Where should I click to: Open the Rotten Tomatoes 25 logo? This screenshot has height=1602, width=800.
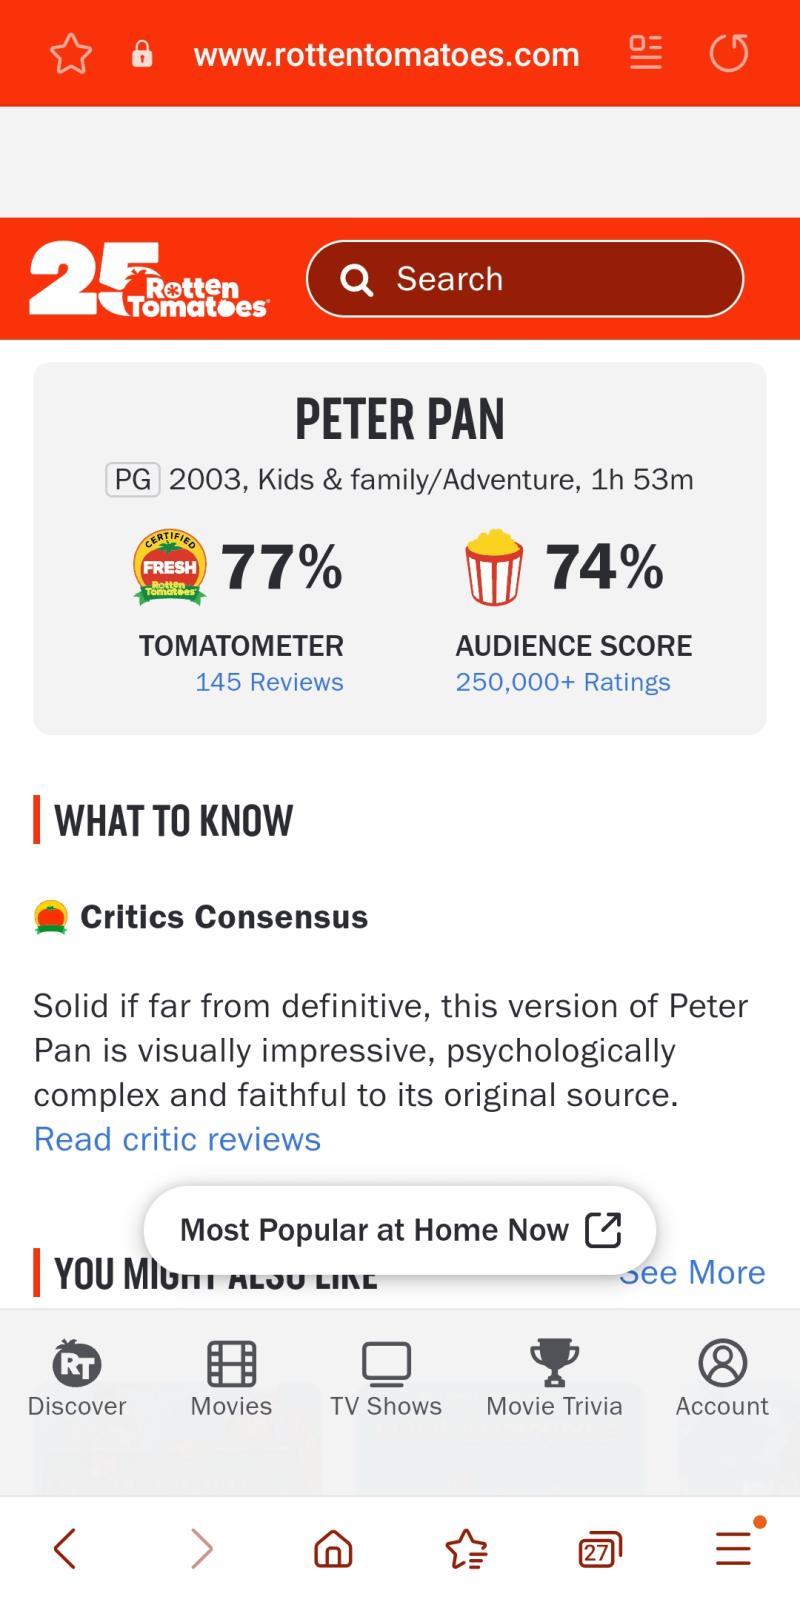[148, 279]
